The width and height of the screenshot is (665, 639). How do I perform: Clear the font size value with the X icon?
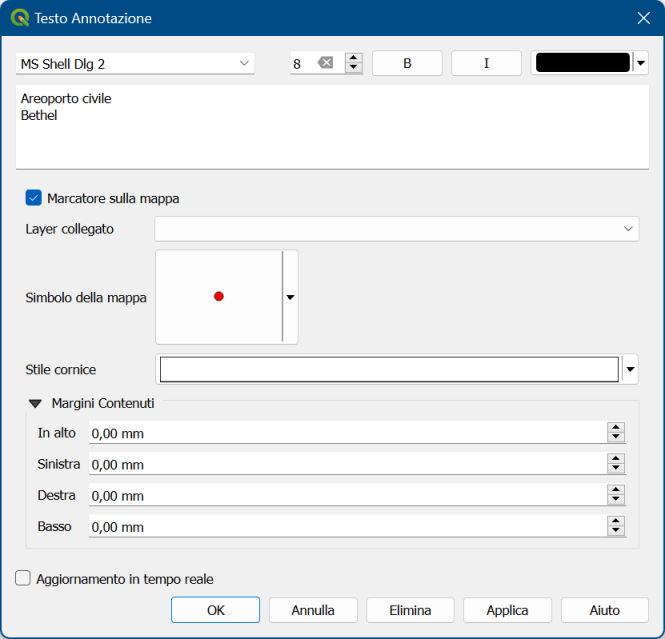tap(326, 63)
